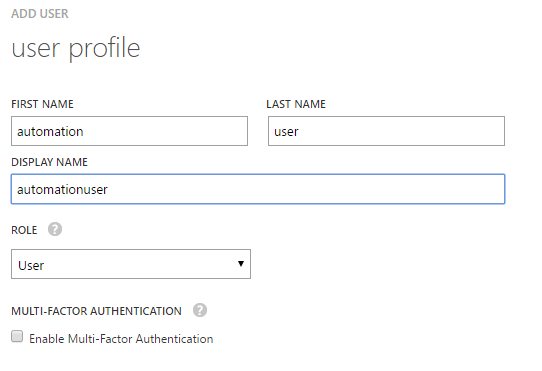Click the FIRST NAME field label
542x371 pixels.
42,104
